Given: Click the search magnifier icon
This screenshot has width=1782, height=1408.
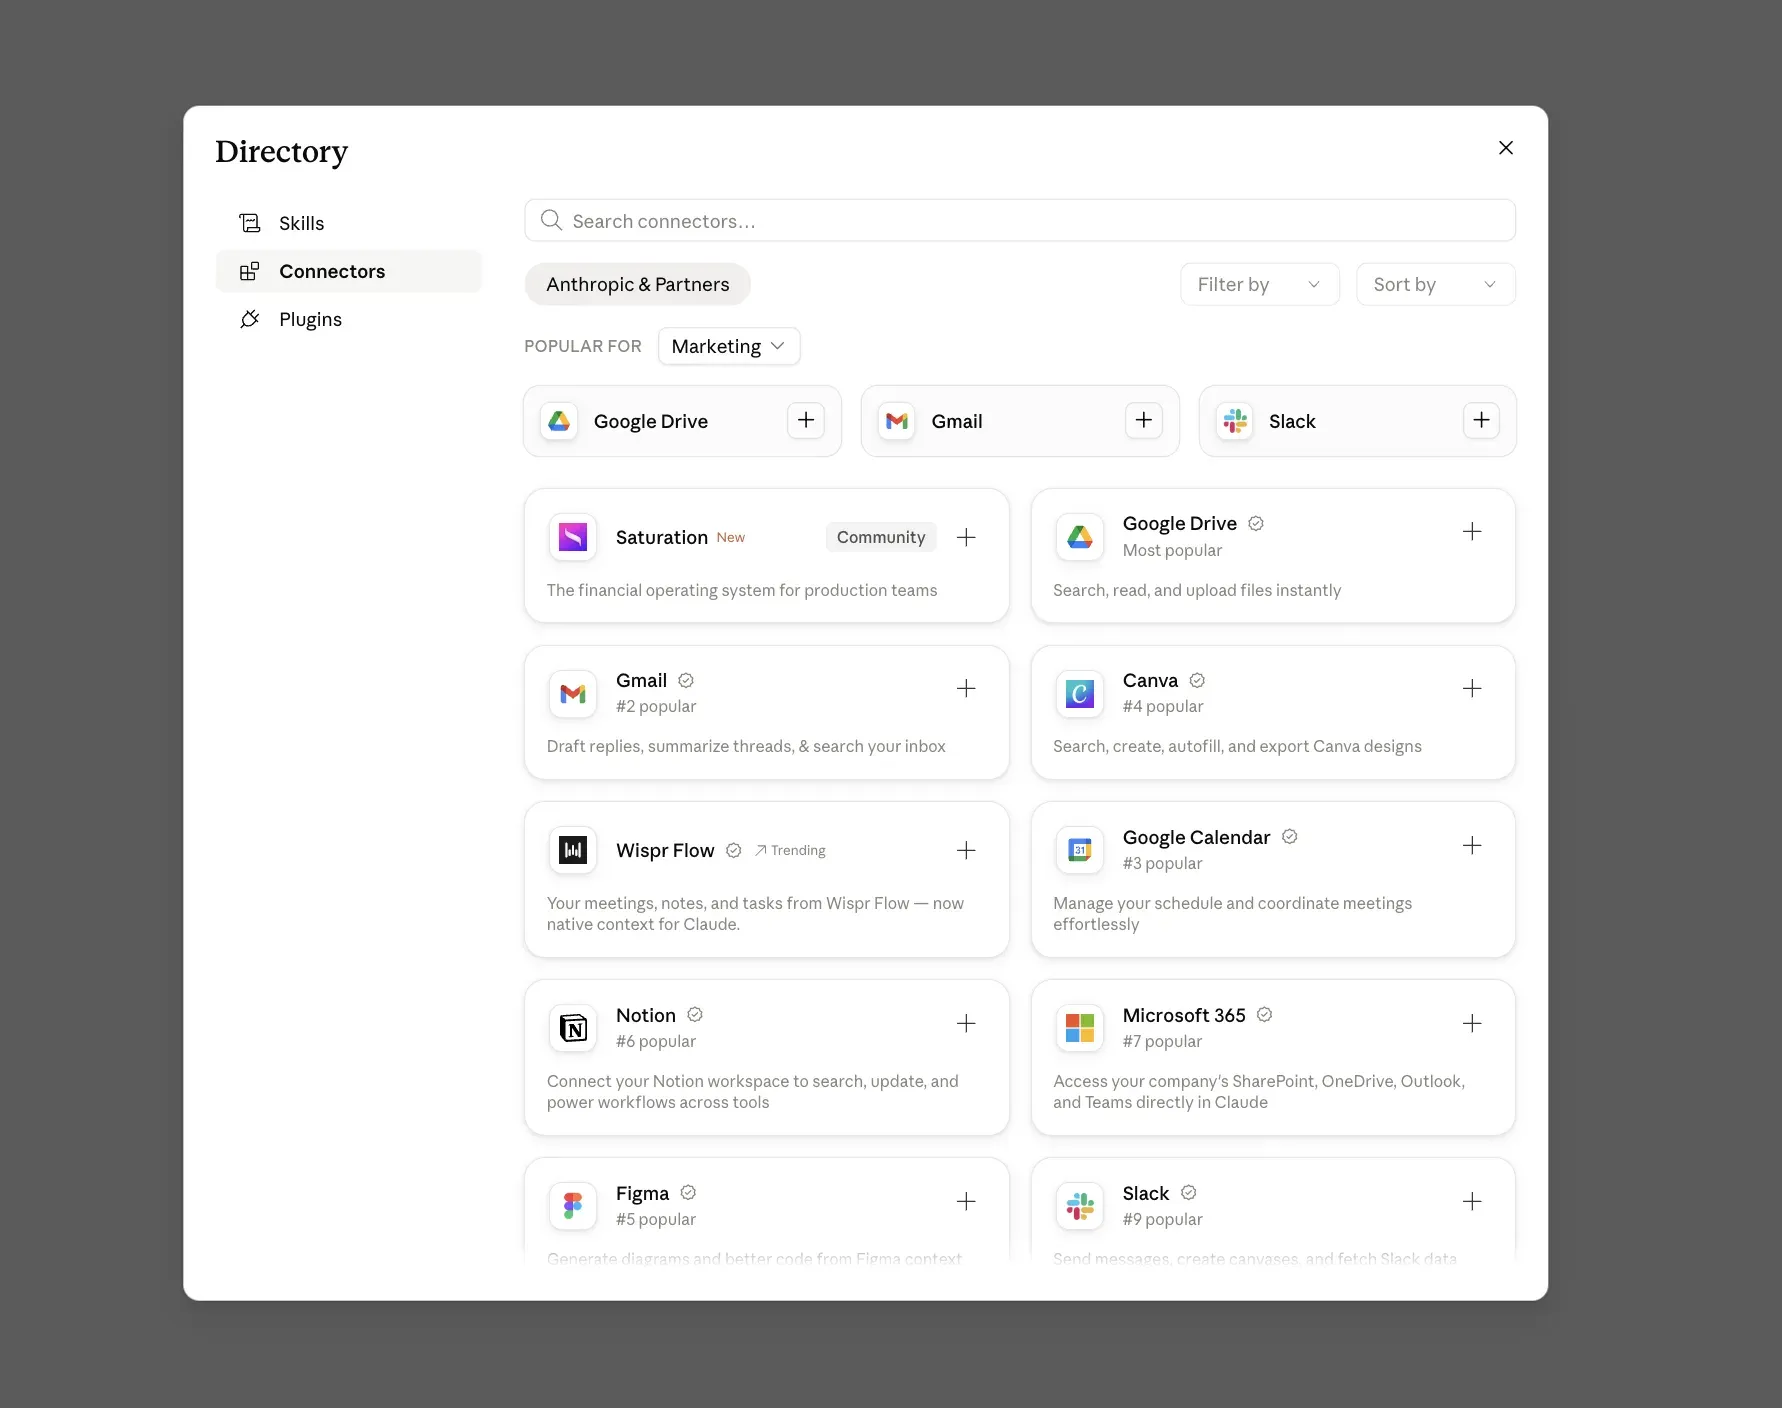Looking at the screenshot, I should 551,220.
